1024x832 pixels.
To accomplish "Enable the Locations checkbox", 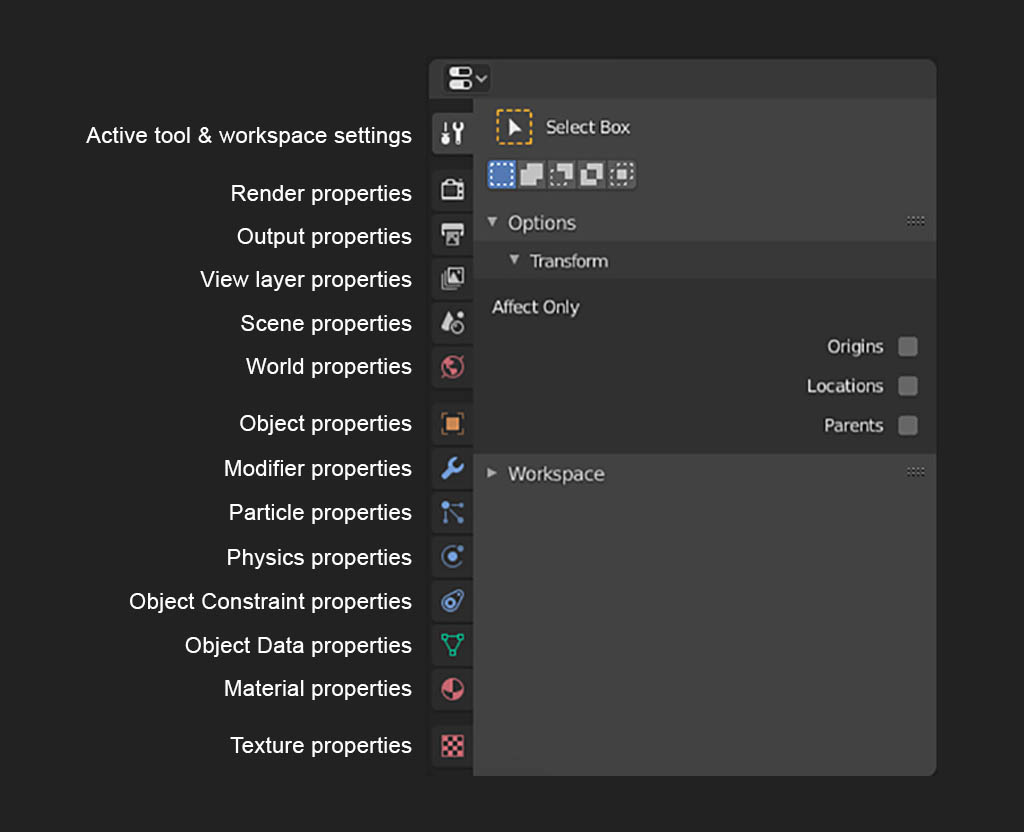I will [908, 386].
